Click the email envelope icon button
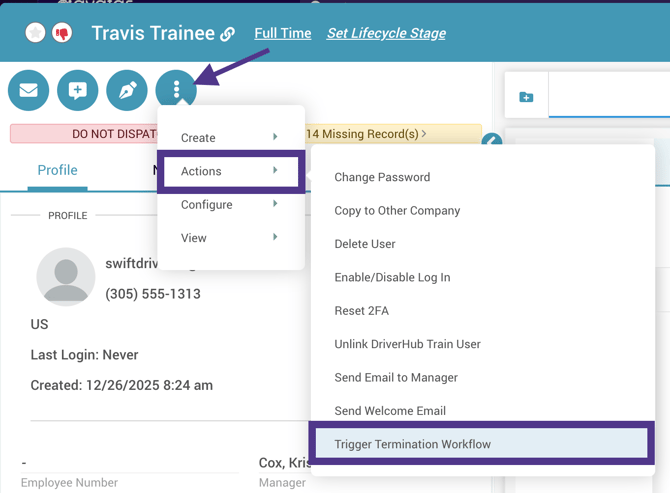This screenshot has height=493, width=670. pos(29,91)
